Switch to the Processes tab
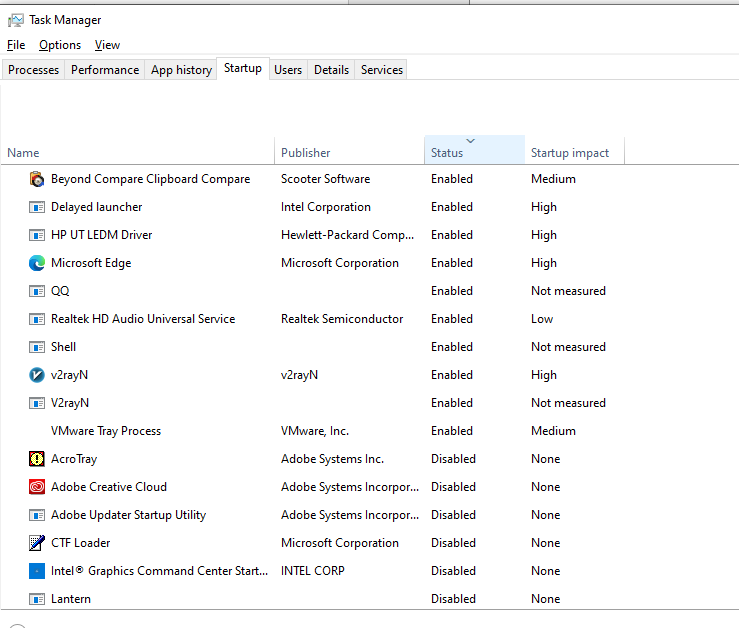Viewport: 739px width, 628px height. pos(34,70)
